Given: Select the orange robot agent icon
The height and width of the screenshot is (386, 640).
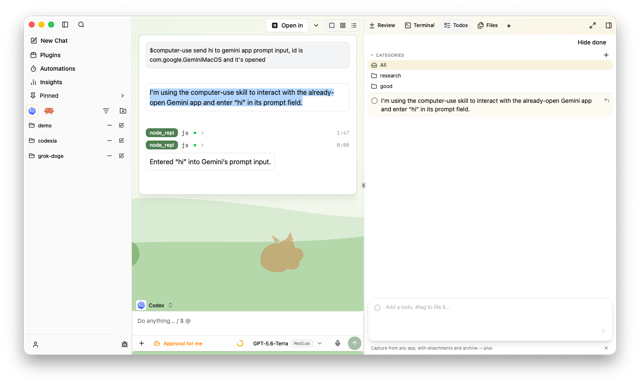Looking at the screenshot, I should pos(49,111).
